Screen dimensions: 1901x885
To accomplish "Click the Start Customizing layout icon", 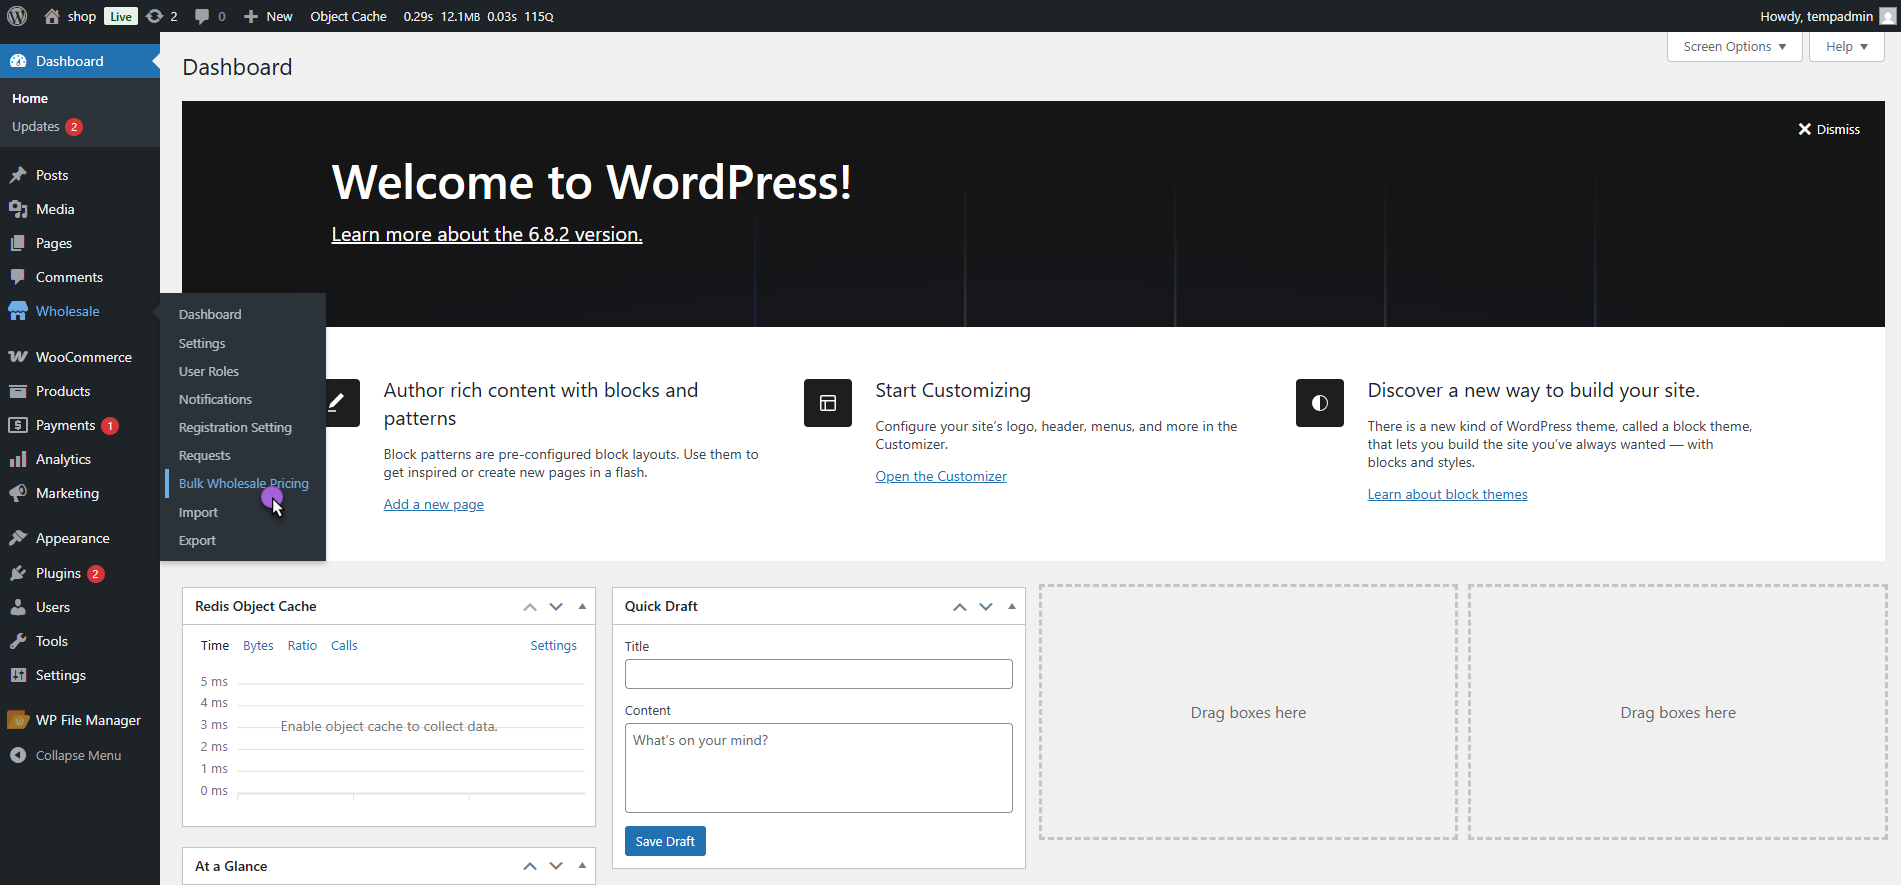I will click(828, 403).
